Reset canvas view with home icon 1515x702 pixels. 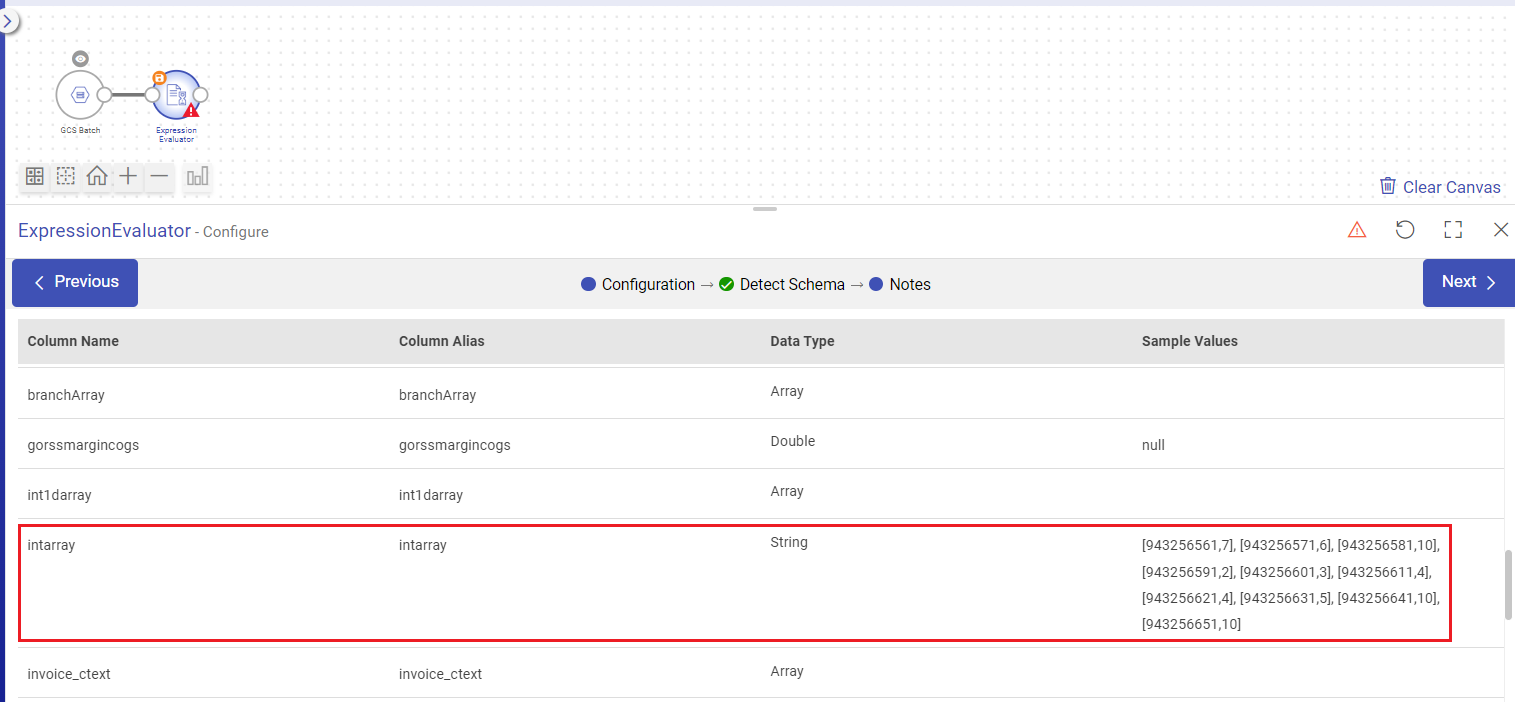coord(97,177)
